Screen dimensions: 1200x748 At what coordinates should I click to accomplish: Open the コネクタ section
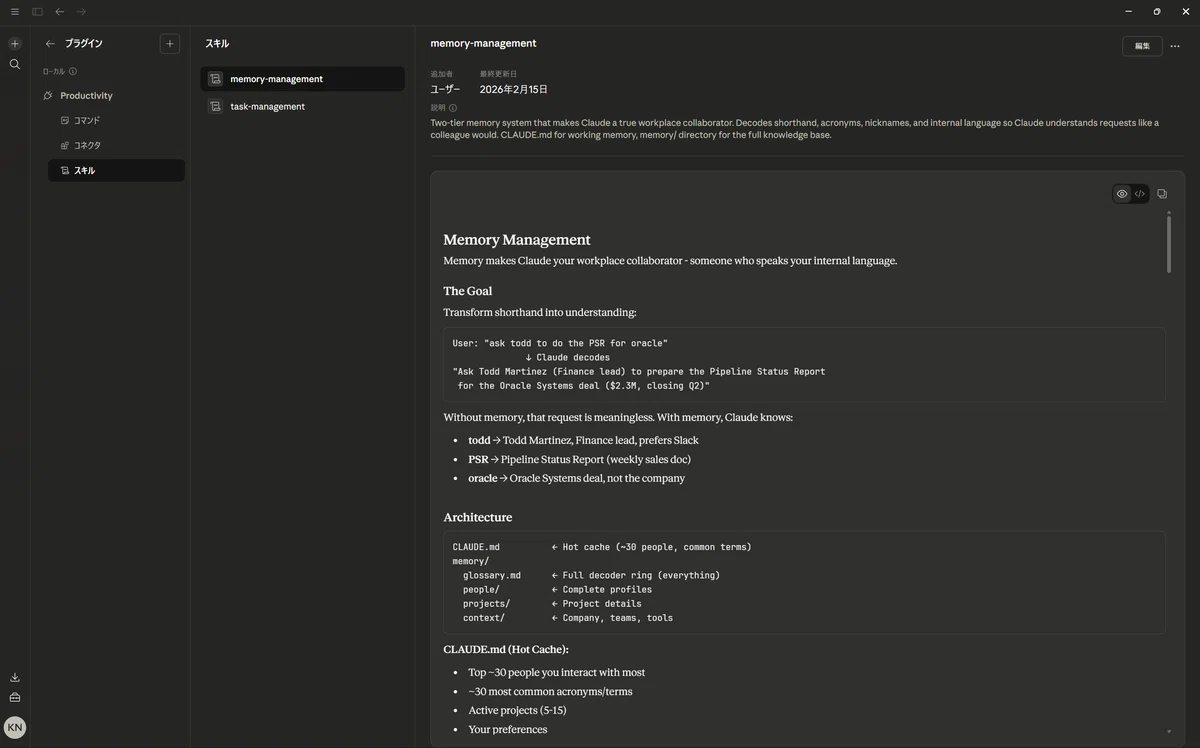click(x=116, y=146)
